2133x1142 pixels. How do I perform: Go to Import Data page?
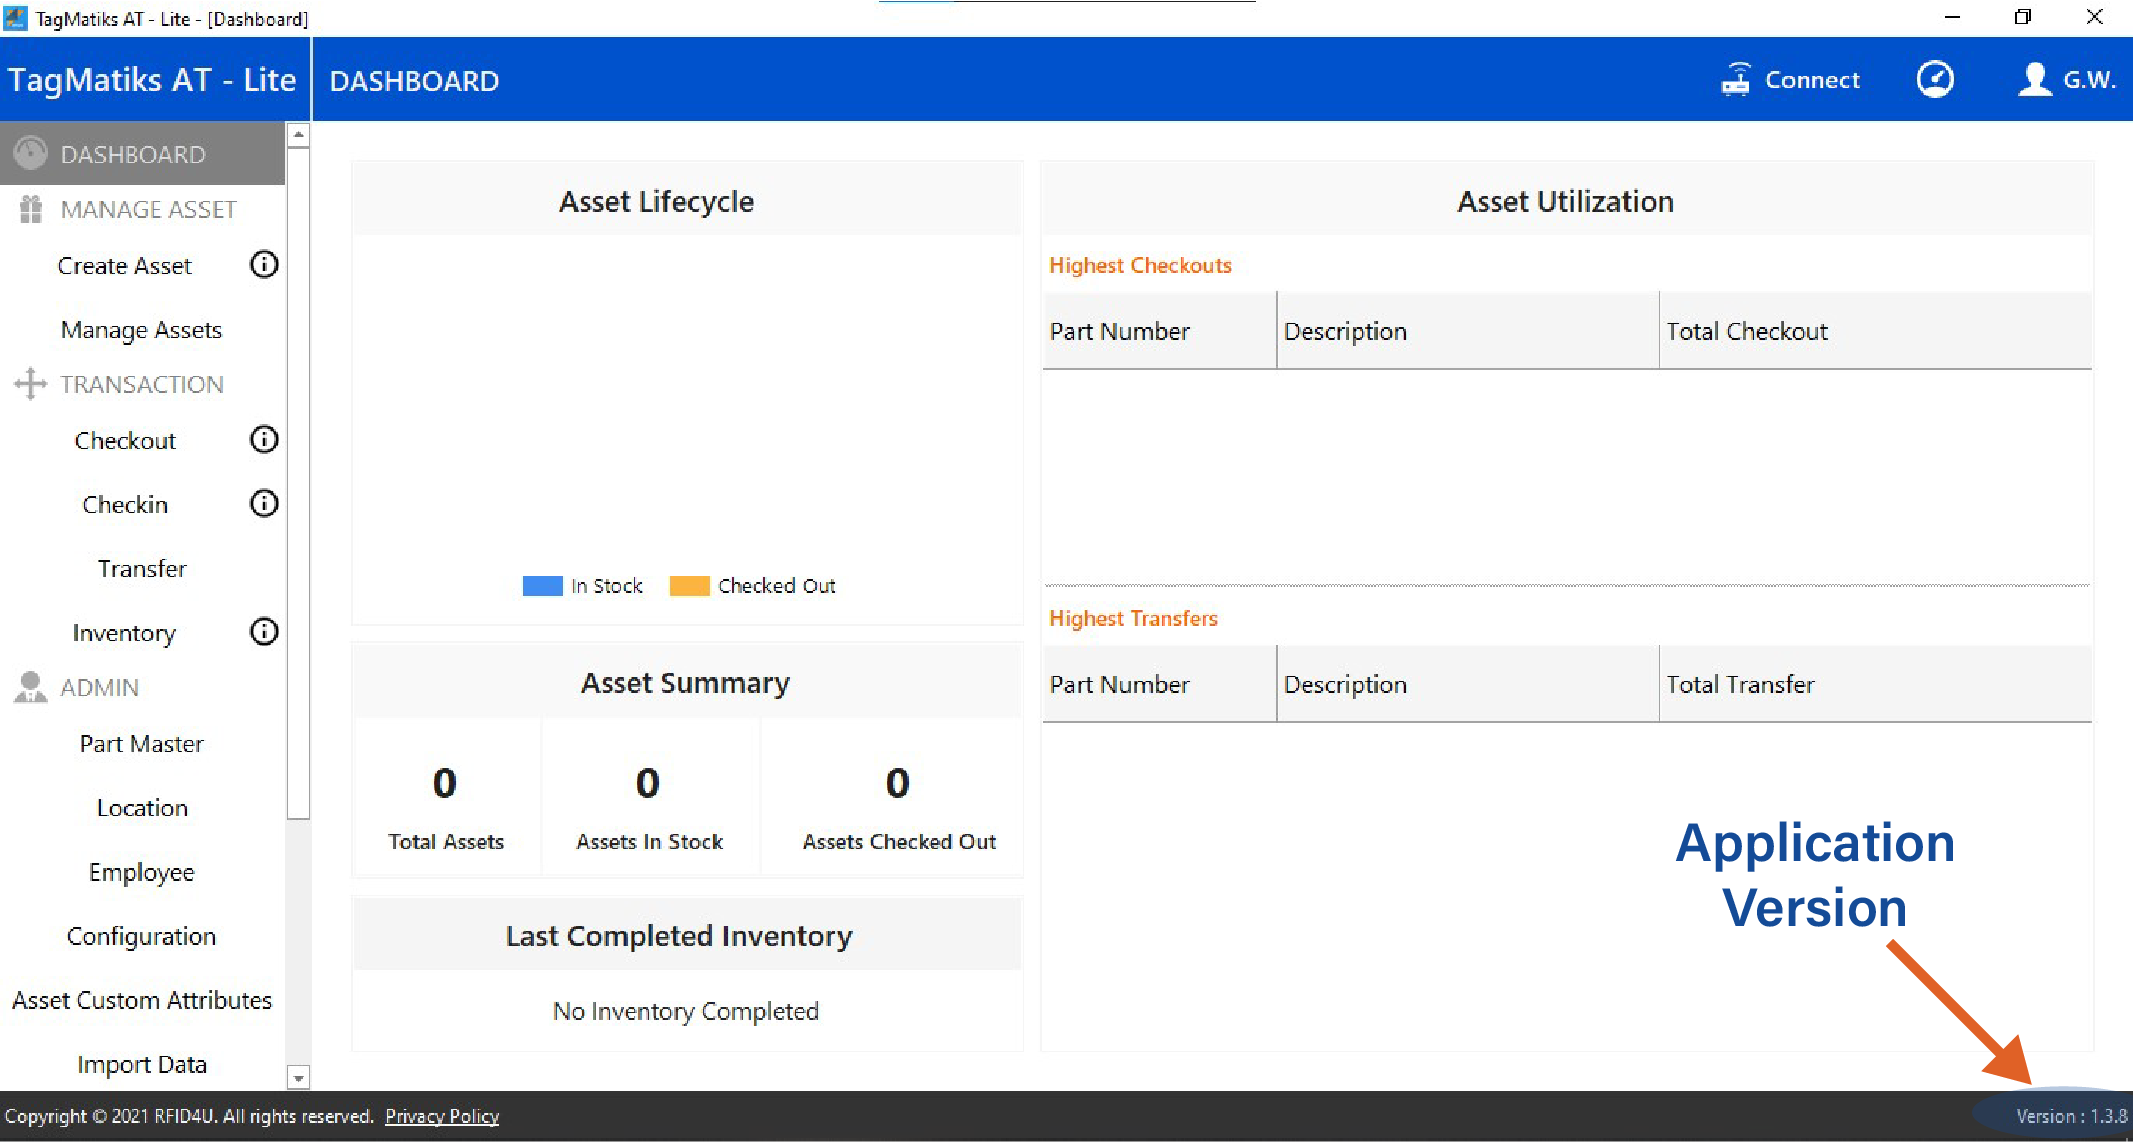click(x=141, y=1065)
